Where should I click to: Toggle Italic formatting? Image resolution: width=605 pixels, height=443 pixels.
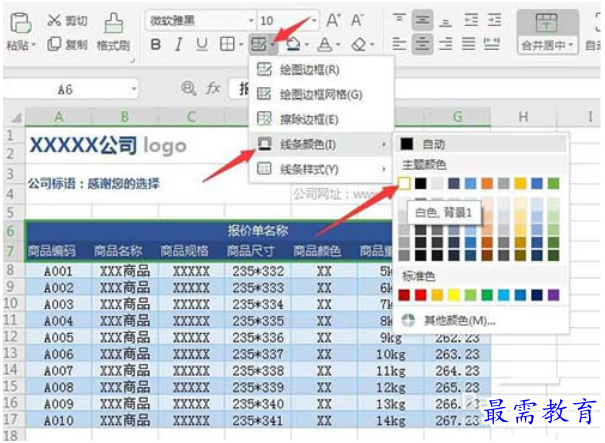click(x=178, y=45)
